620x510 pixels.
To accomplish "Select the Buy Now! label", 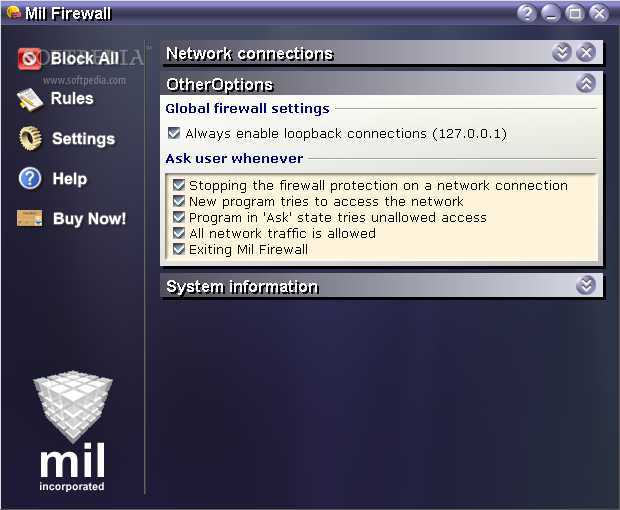I will pos(89,219).
